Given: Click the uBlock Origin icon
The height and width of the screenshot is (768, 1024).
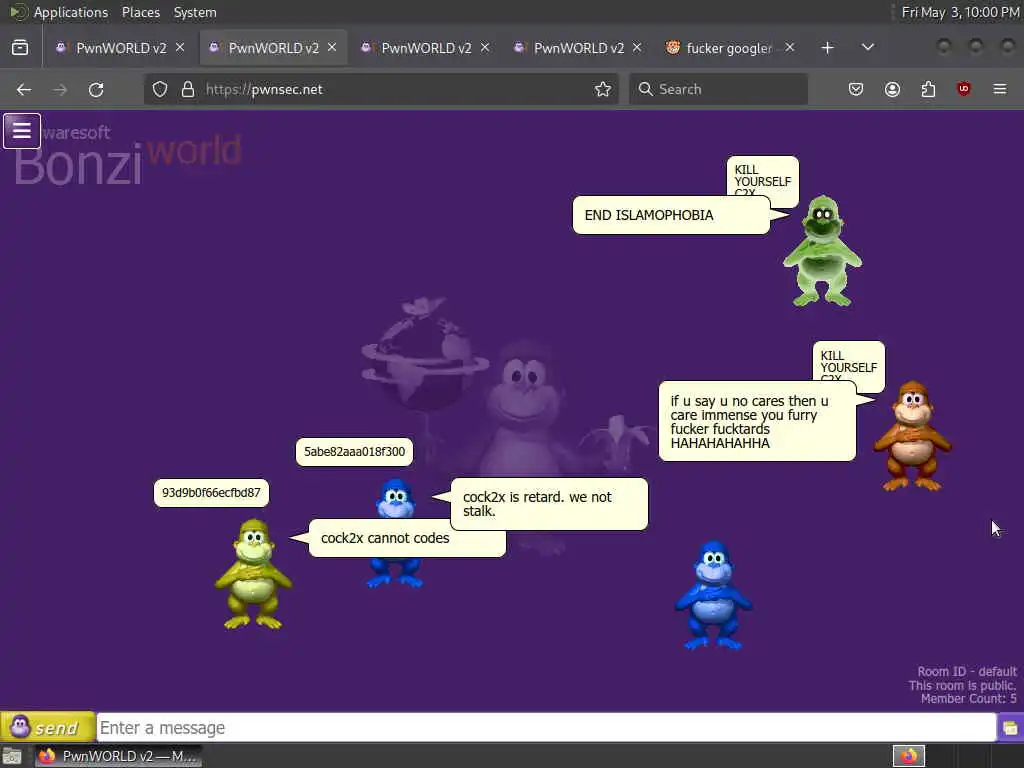Looking at the screenshot, I should [964, 89].
